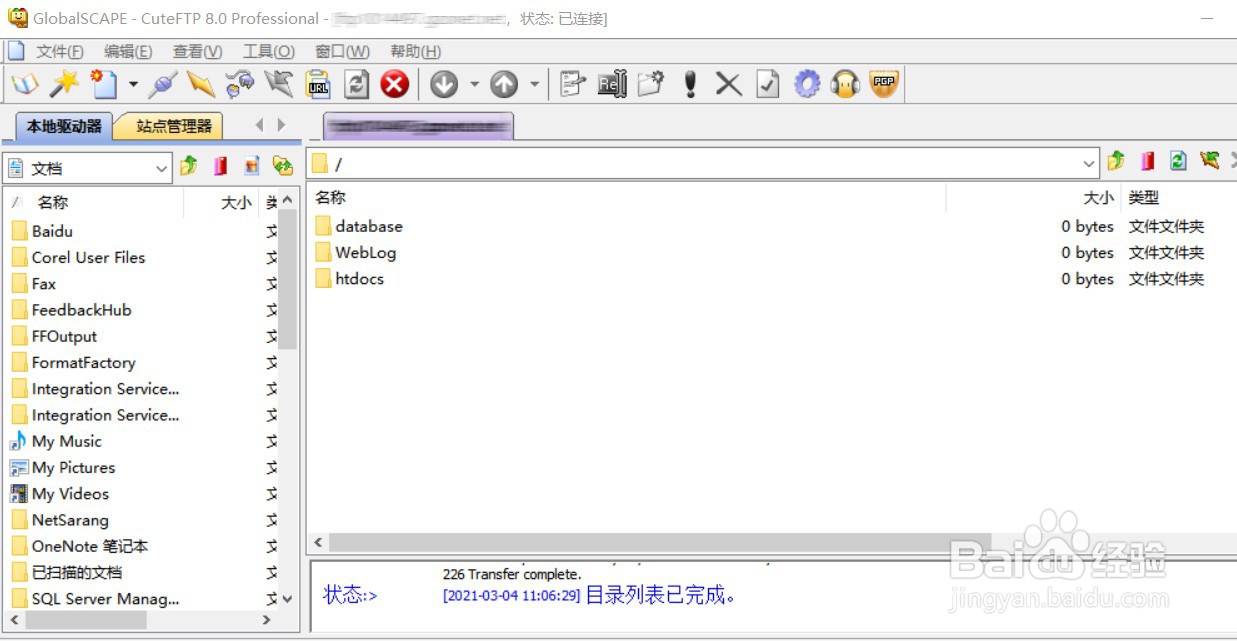Screen dimensions: 1237x641
Task: Click right tab-scroll arrow beside 站点管理器
Action: [282, 125]
